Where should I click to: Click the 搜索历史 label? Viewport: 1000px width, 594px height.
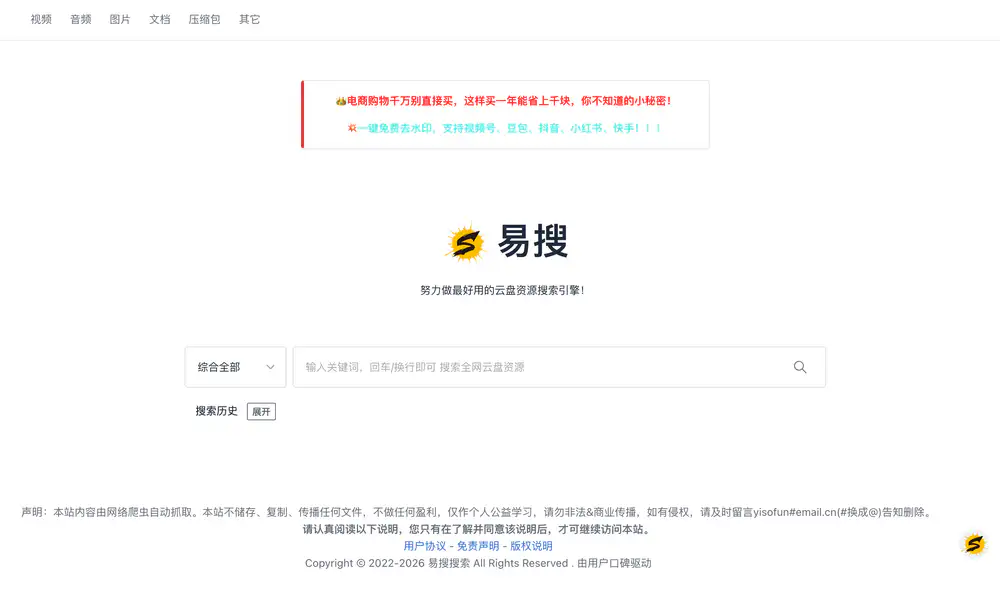[x=216, y=411]
